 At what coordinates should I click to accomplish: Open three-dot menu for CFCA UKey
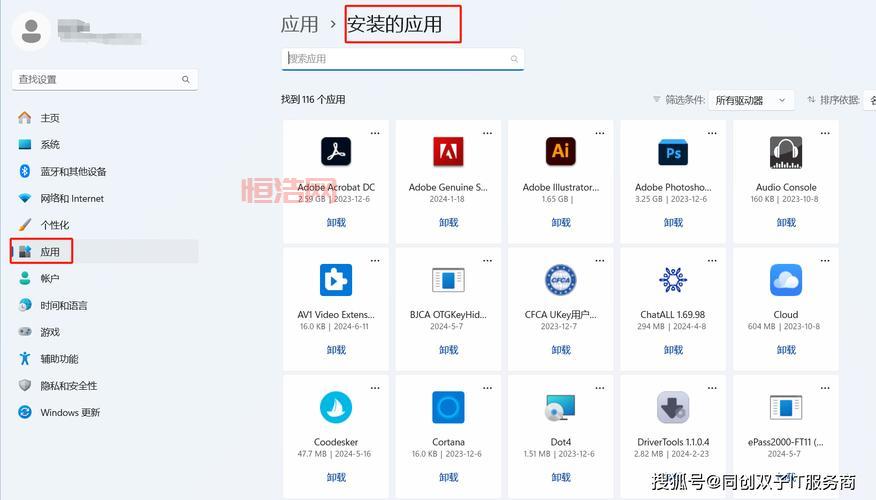600,260
